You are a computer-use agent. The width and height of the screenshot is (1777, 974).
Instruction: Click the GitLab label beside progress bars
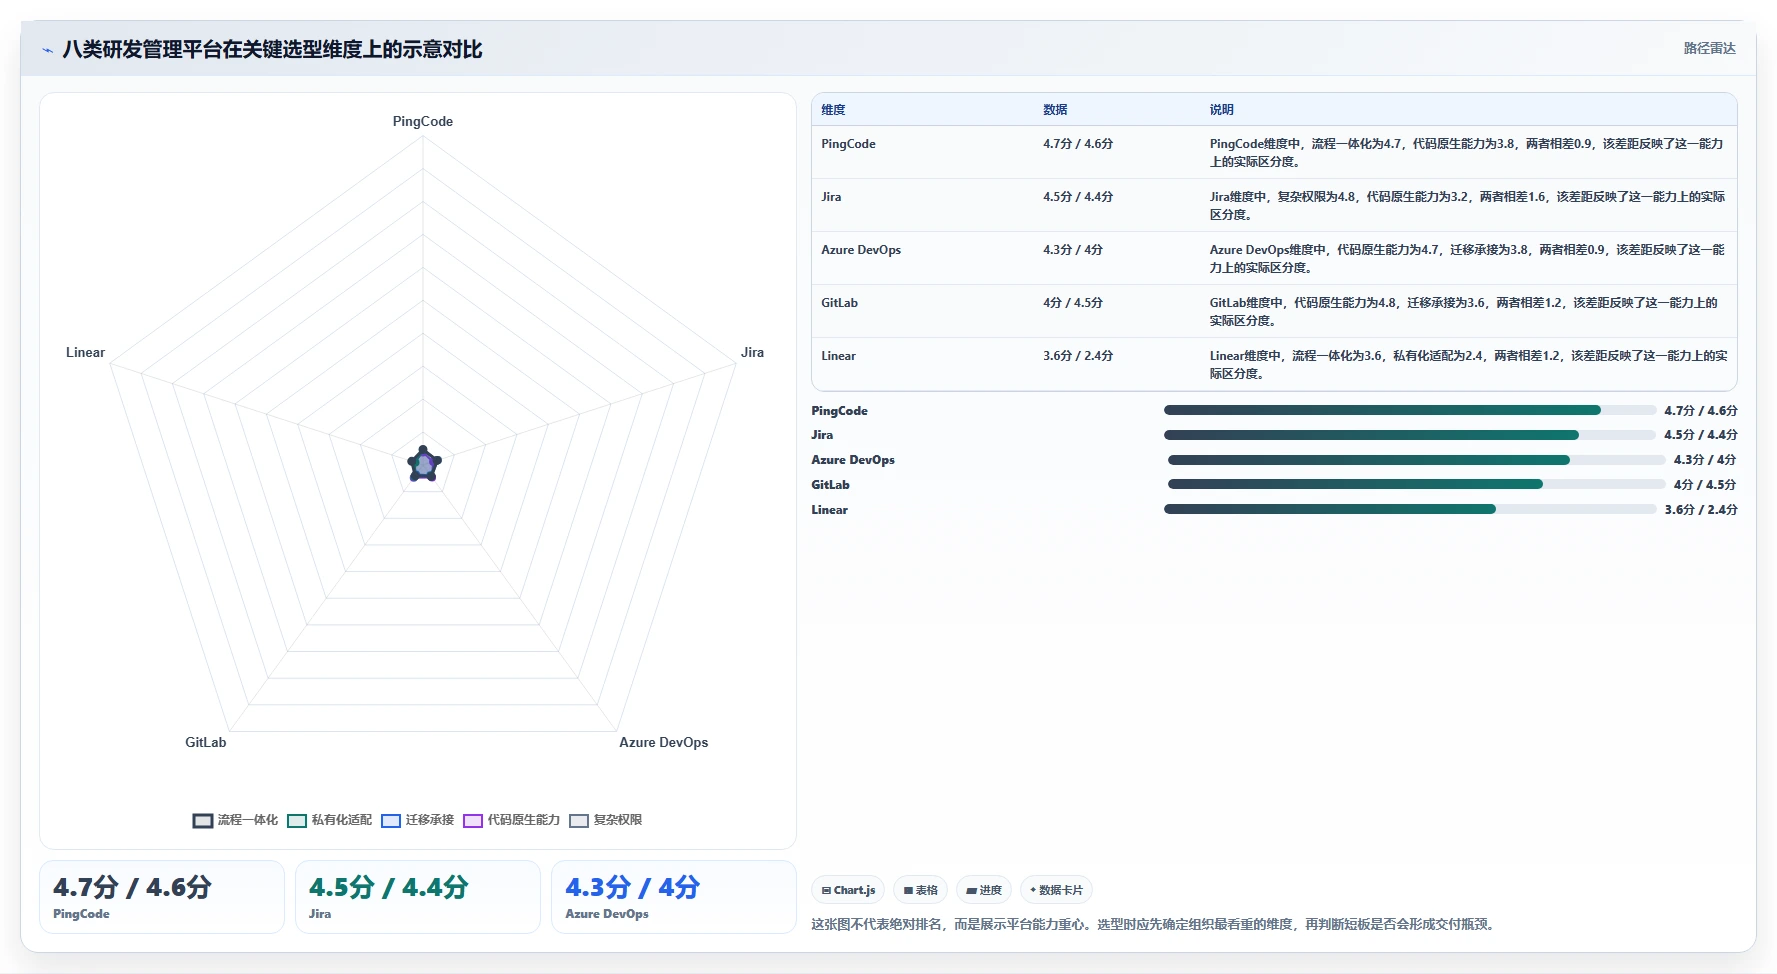click(830, 485)
